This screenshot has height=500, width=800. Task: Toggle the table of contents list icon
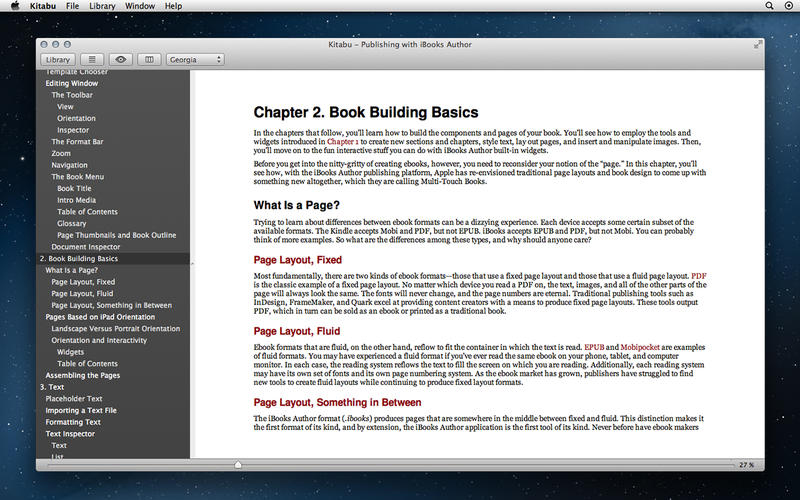tap(92, 60)
